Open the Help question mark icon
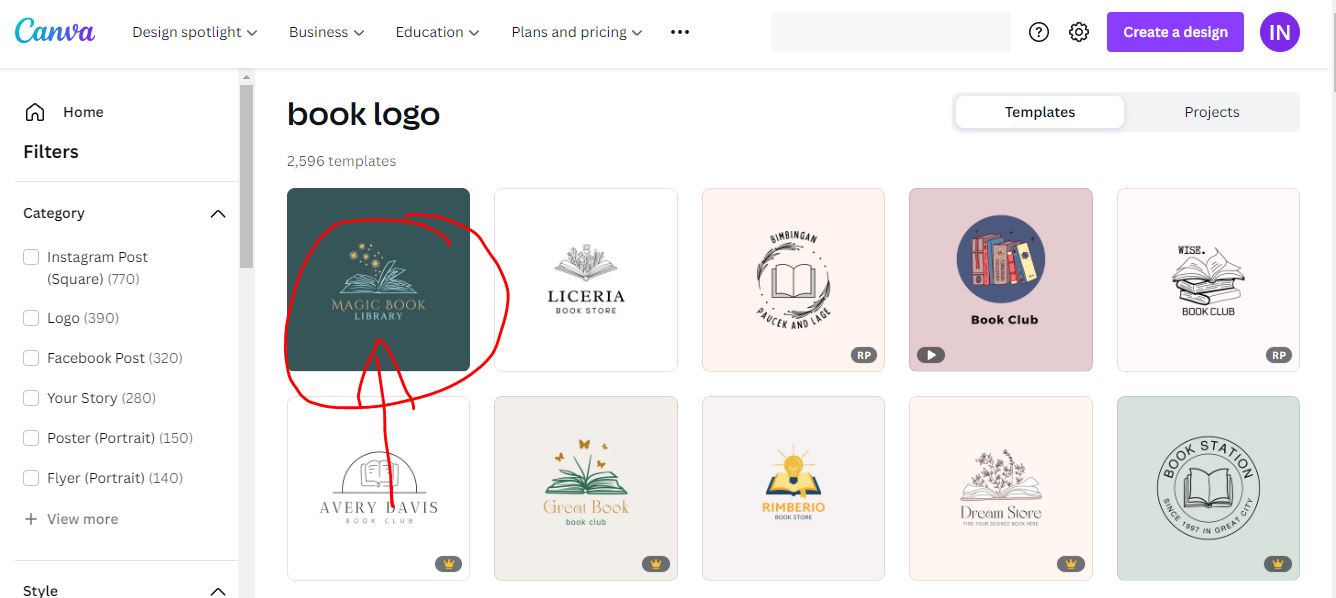This screenshot has height=598, width=1336. pos(1038,31)
